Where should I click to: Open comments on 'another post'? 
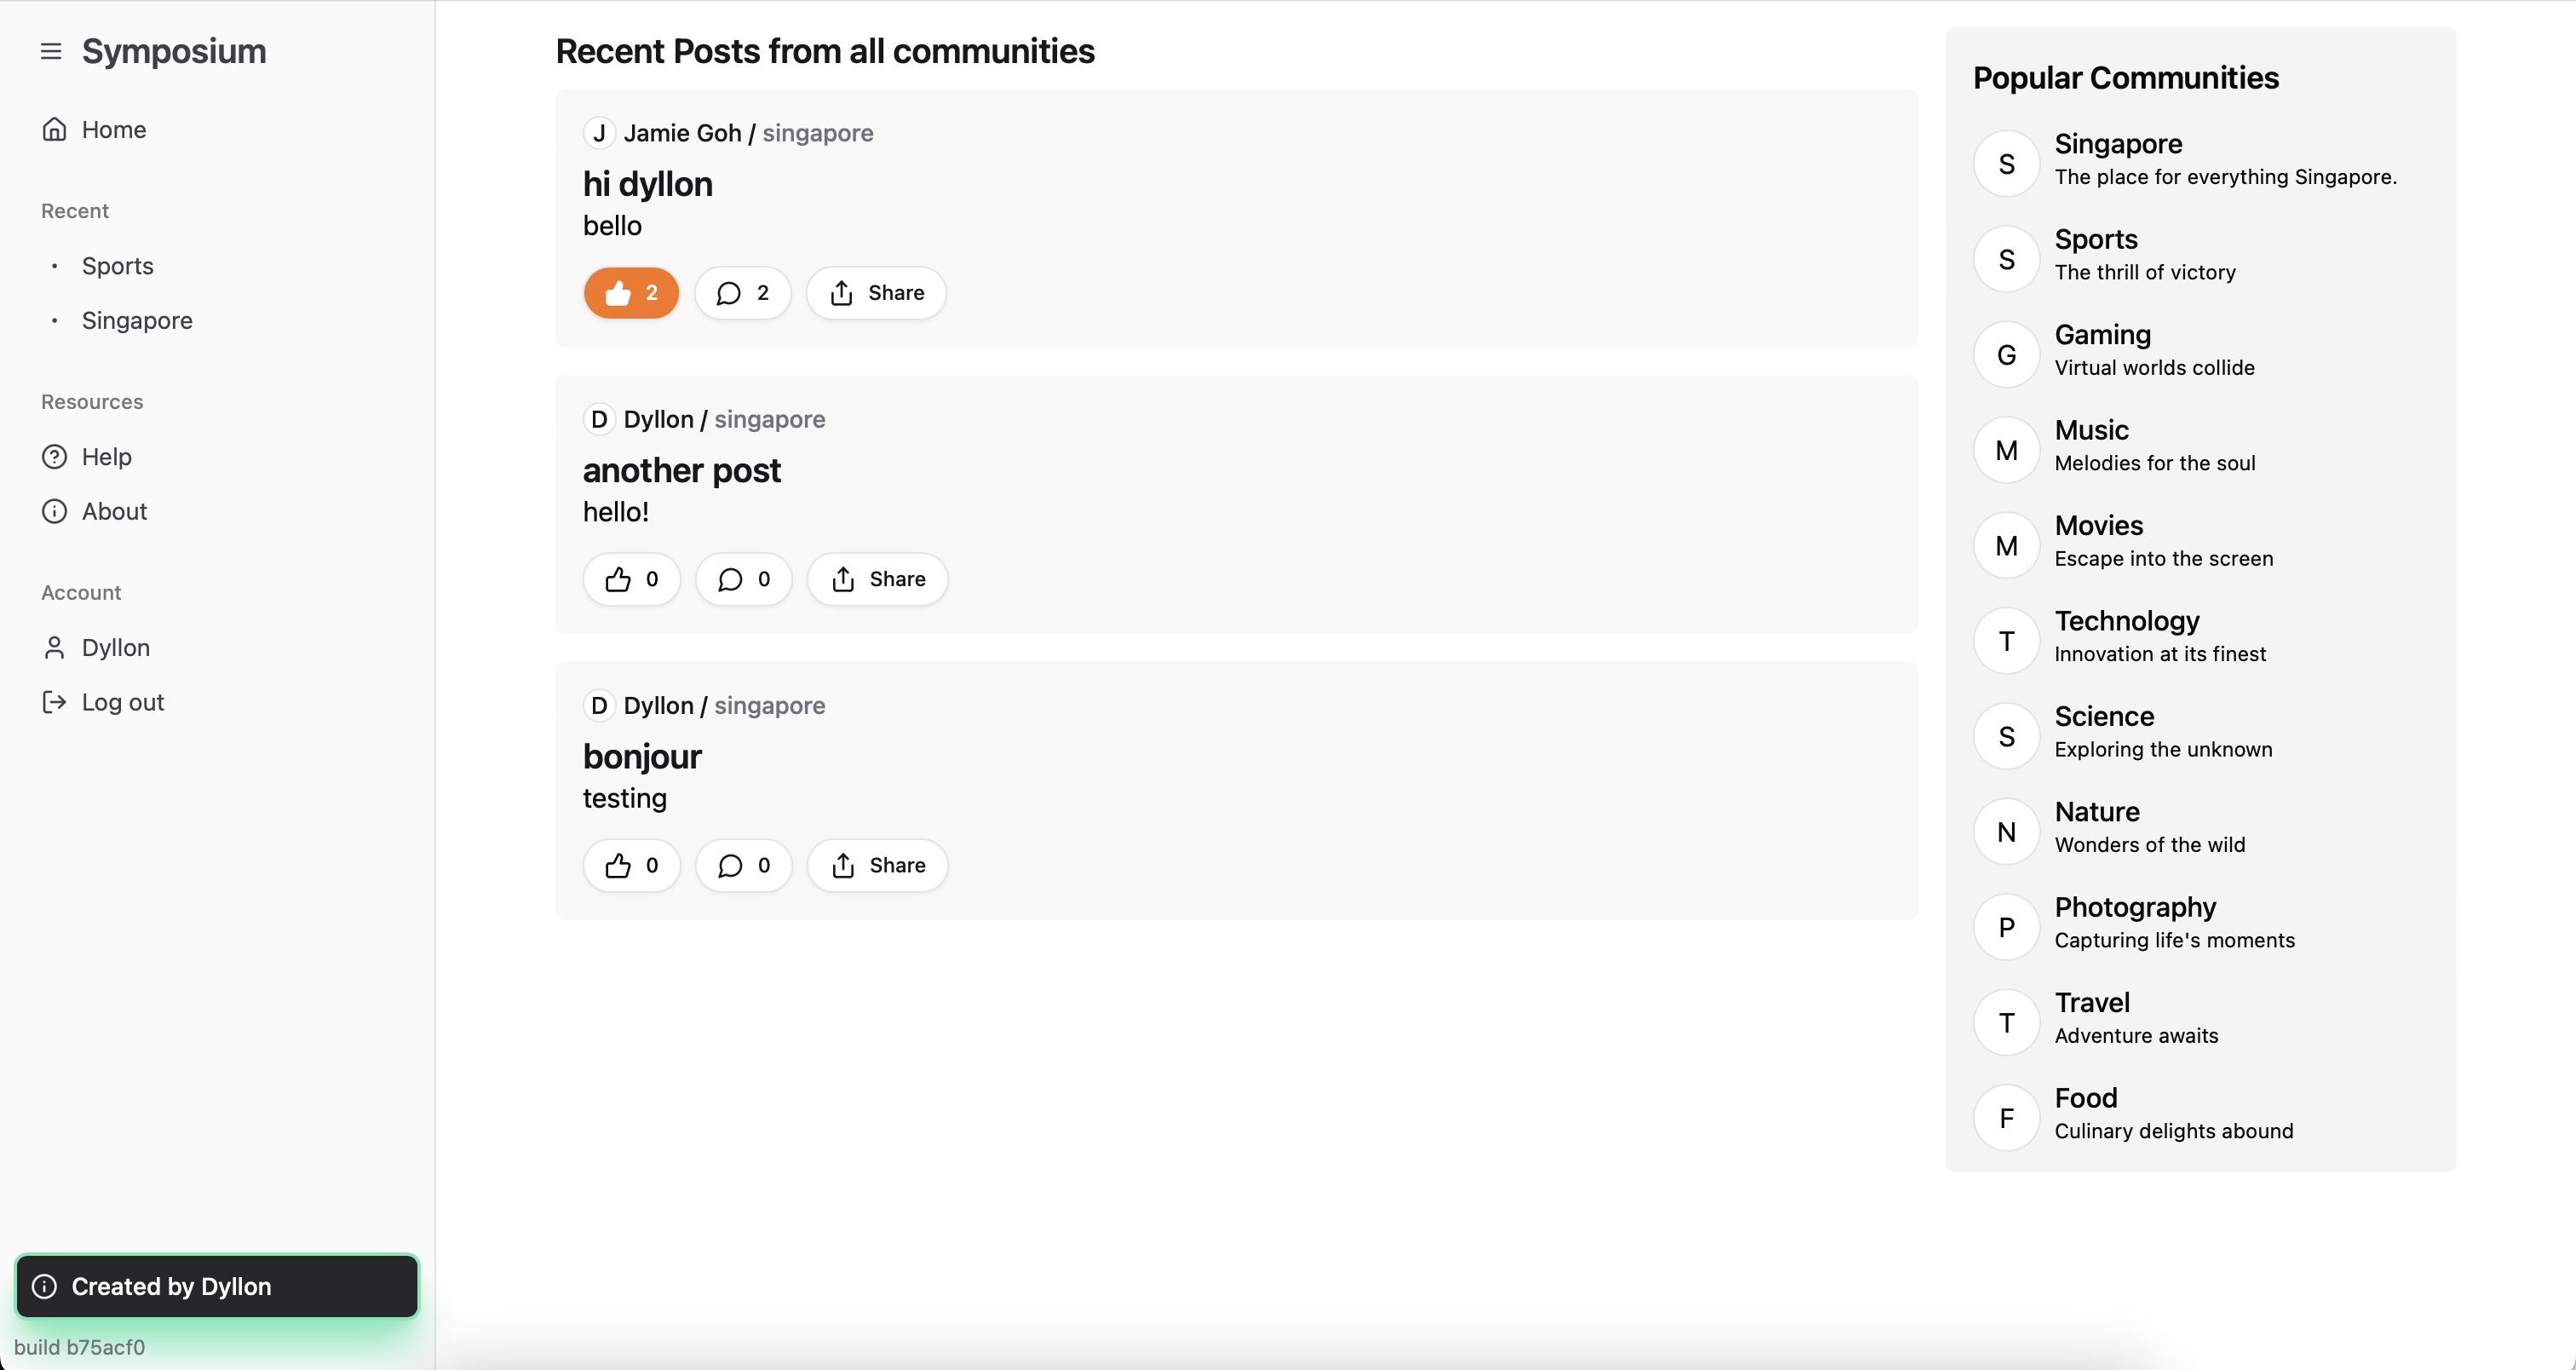[x=743, y=579]
